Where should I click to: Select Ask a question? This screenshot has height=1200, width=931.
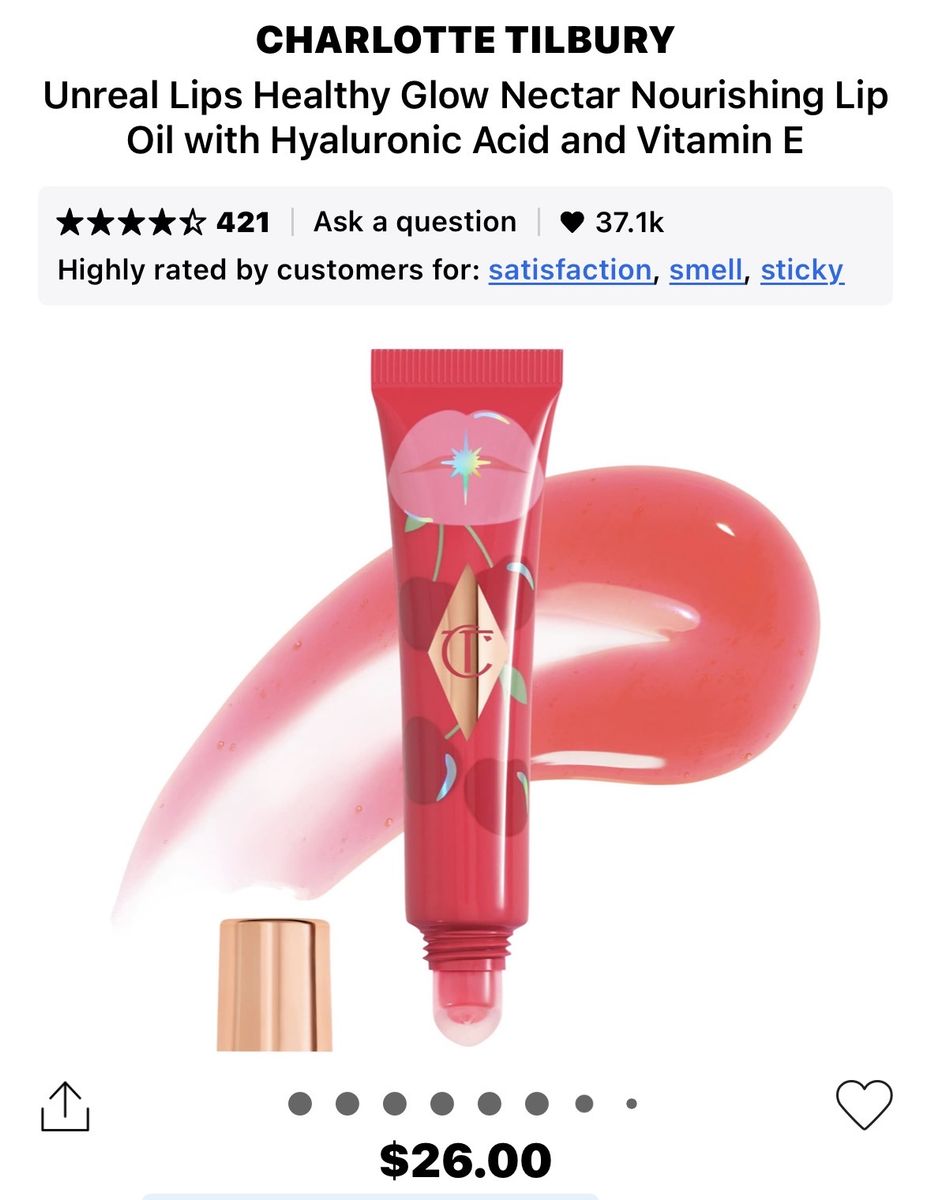coord(415,222)
